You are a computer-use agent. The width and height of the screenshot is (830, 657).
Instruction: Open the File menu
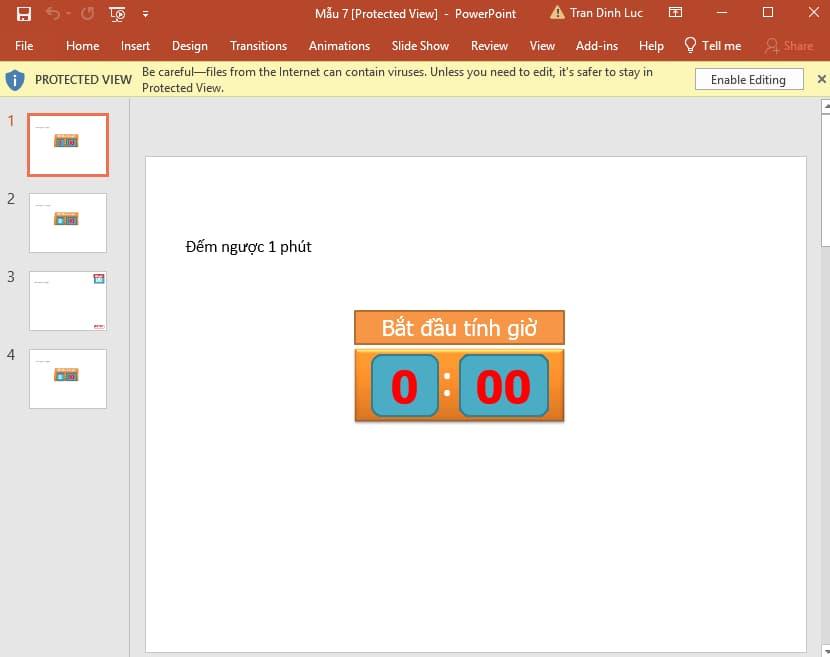click(x=23, y=45)
